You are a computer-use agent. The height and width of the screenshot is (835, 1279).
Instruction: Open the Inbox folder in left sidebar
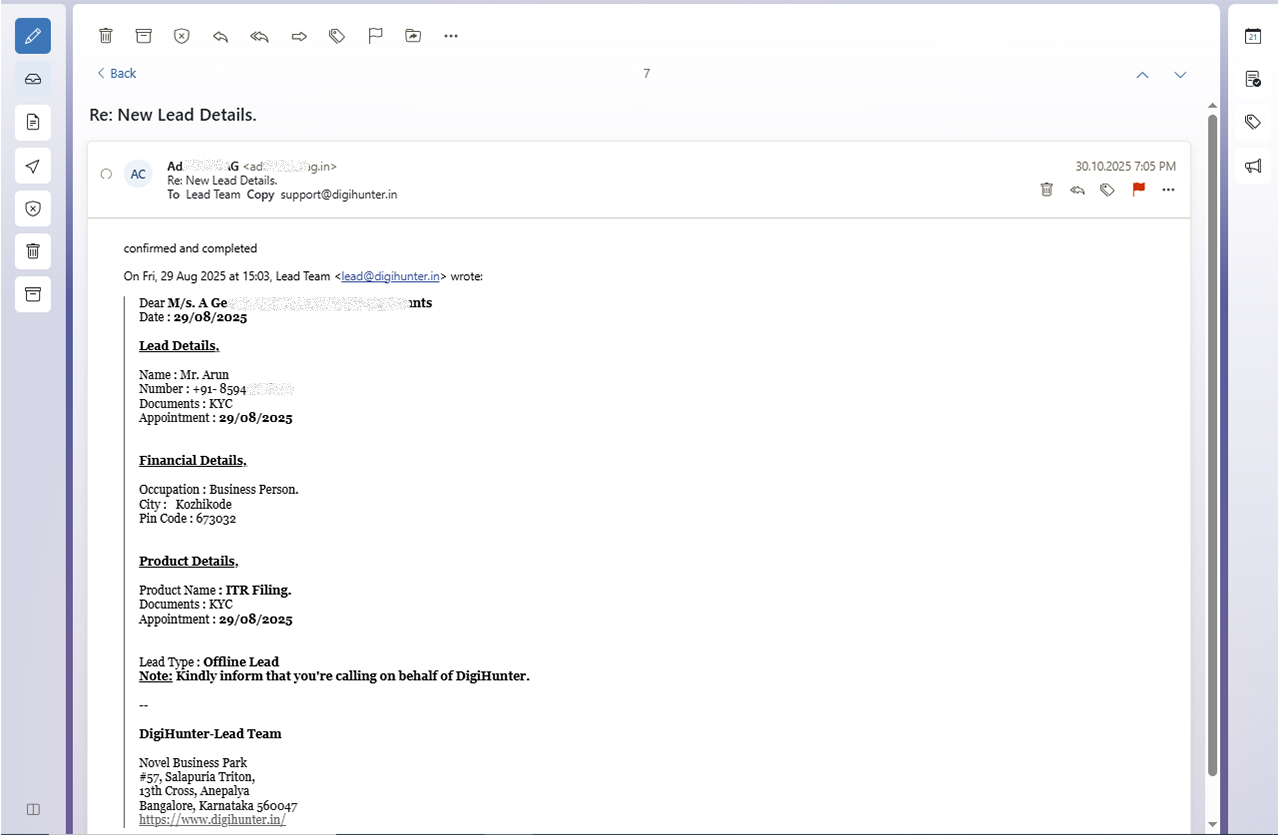33,79
